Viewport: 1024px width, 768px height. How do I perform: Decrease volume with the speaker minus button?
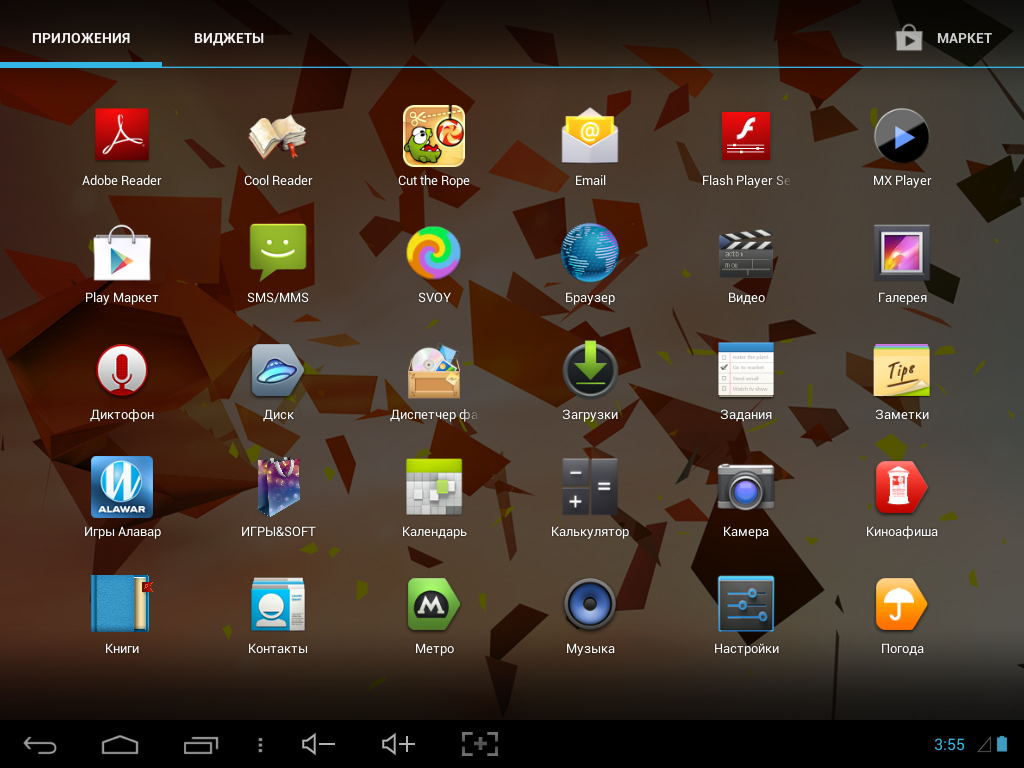coord(318,744)
